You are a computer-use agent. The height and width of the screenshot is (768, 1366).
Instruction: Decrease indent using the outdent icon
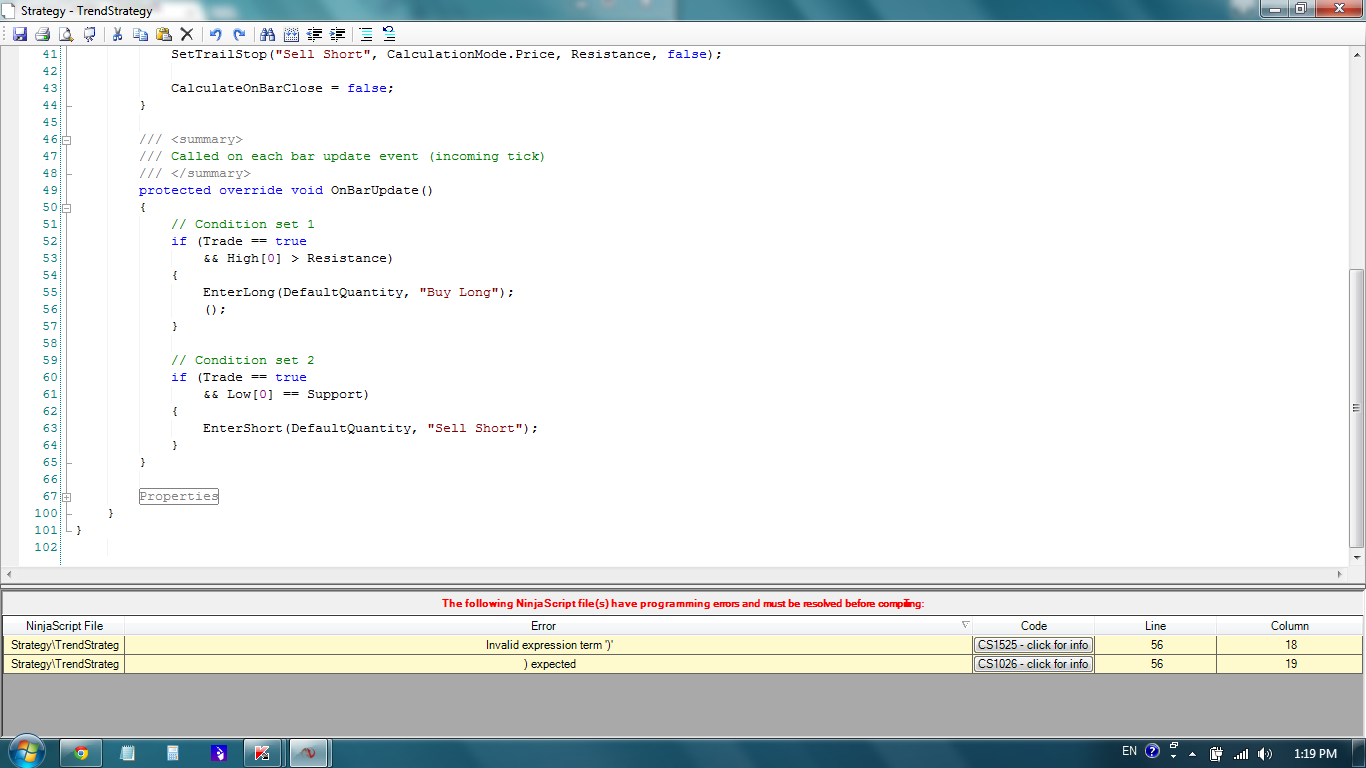click(314, 34)
